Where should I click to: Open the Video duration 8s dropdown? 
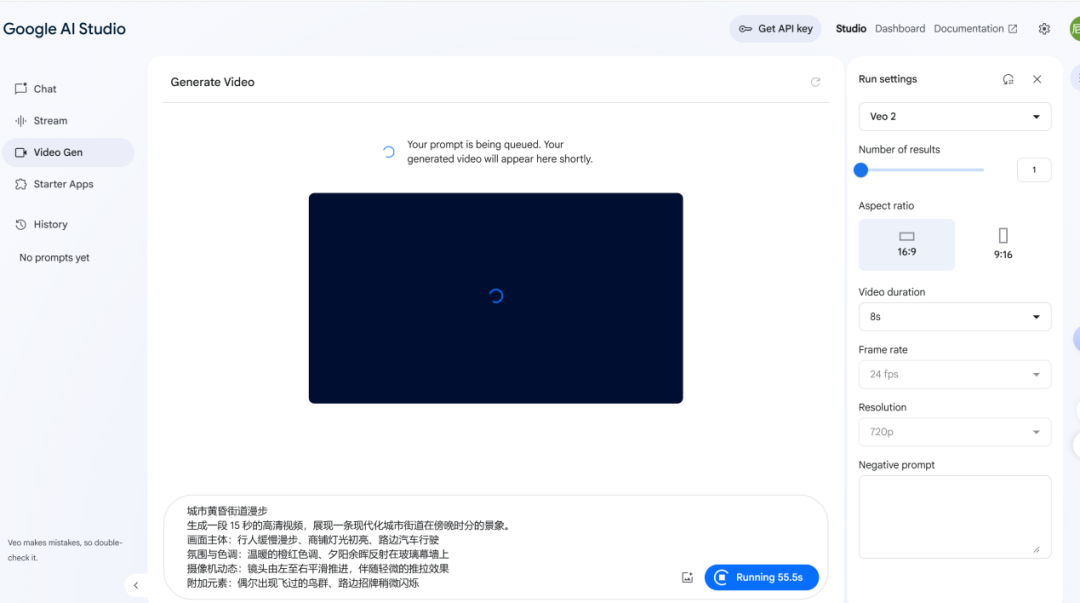pos(955,317)
